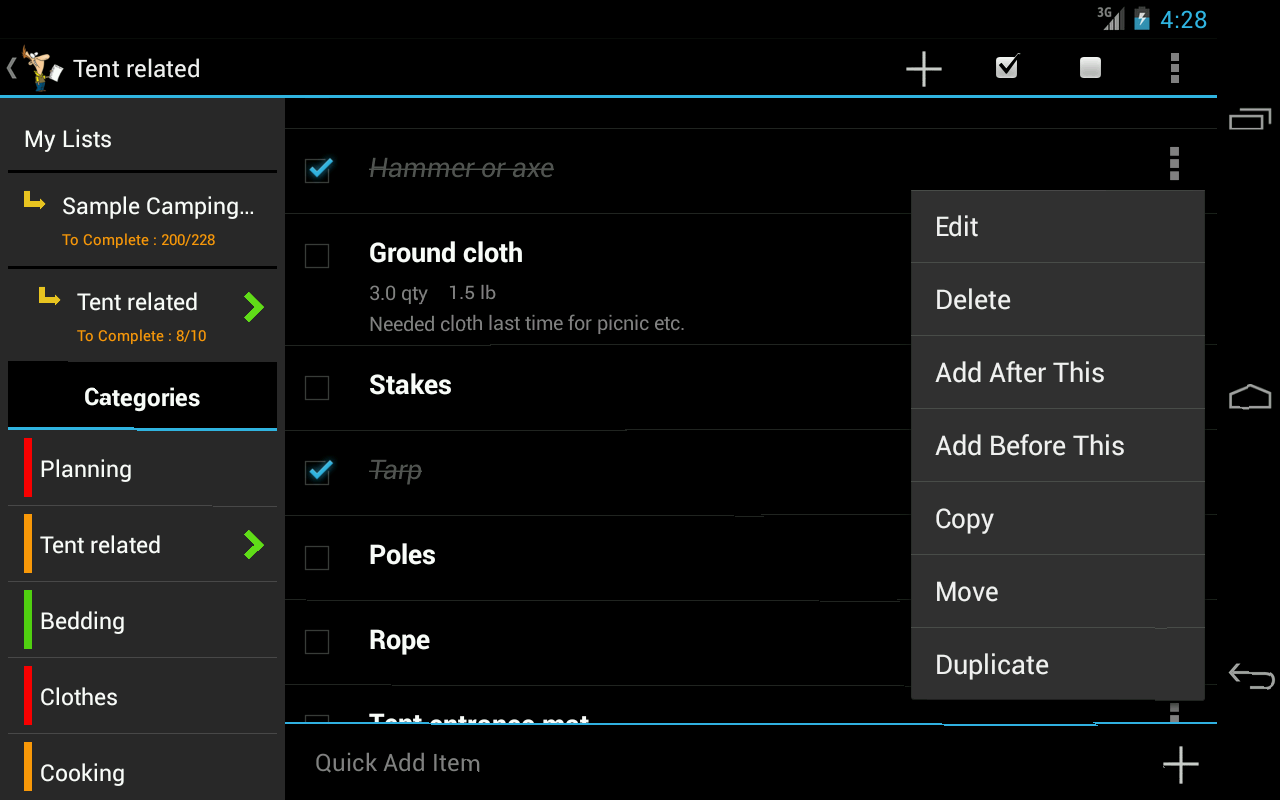
Task: Select Delete from the context menu
Action: point(1058,299)
